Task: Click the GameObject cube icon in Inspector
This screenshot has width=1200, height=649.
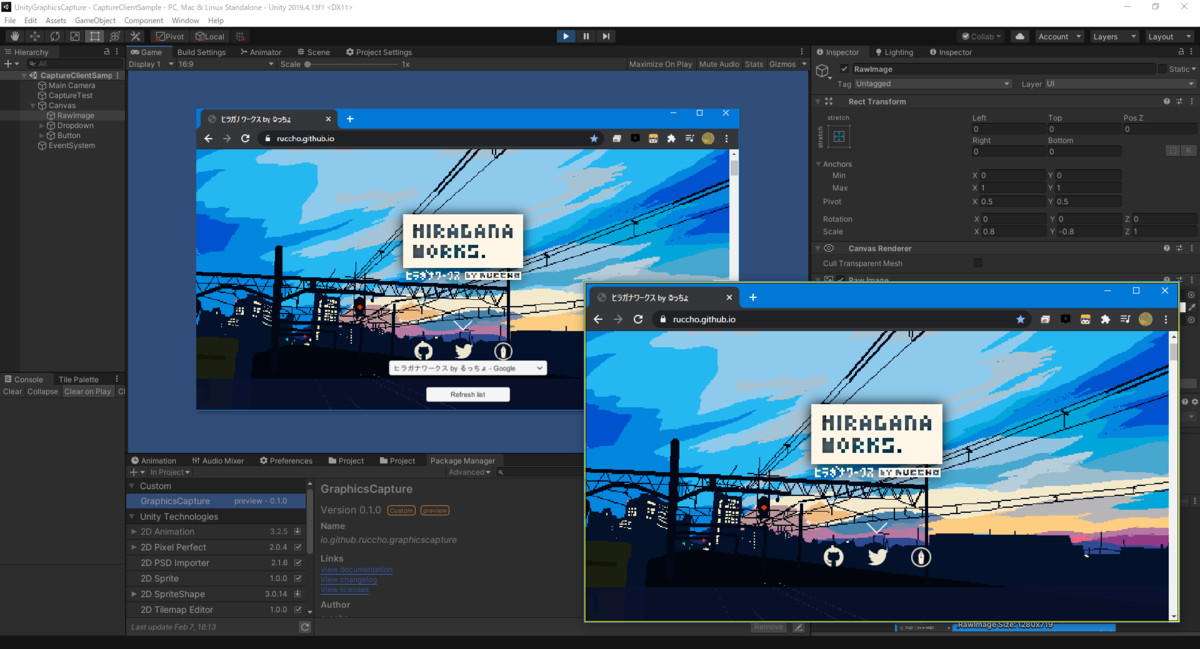Action: (822, 71)
